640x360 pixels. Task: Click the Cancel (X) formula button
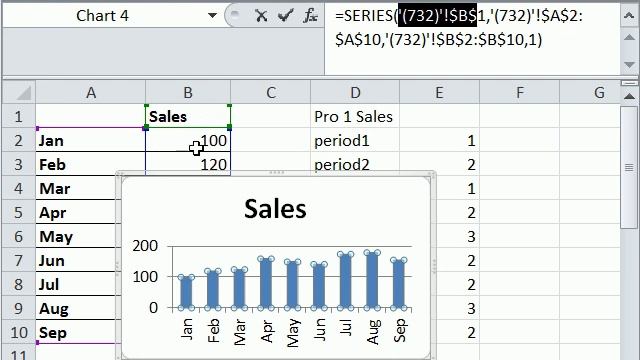click(x=261, y=16)
